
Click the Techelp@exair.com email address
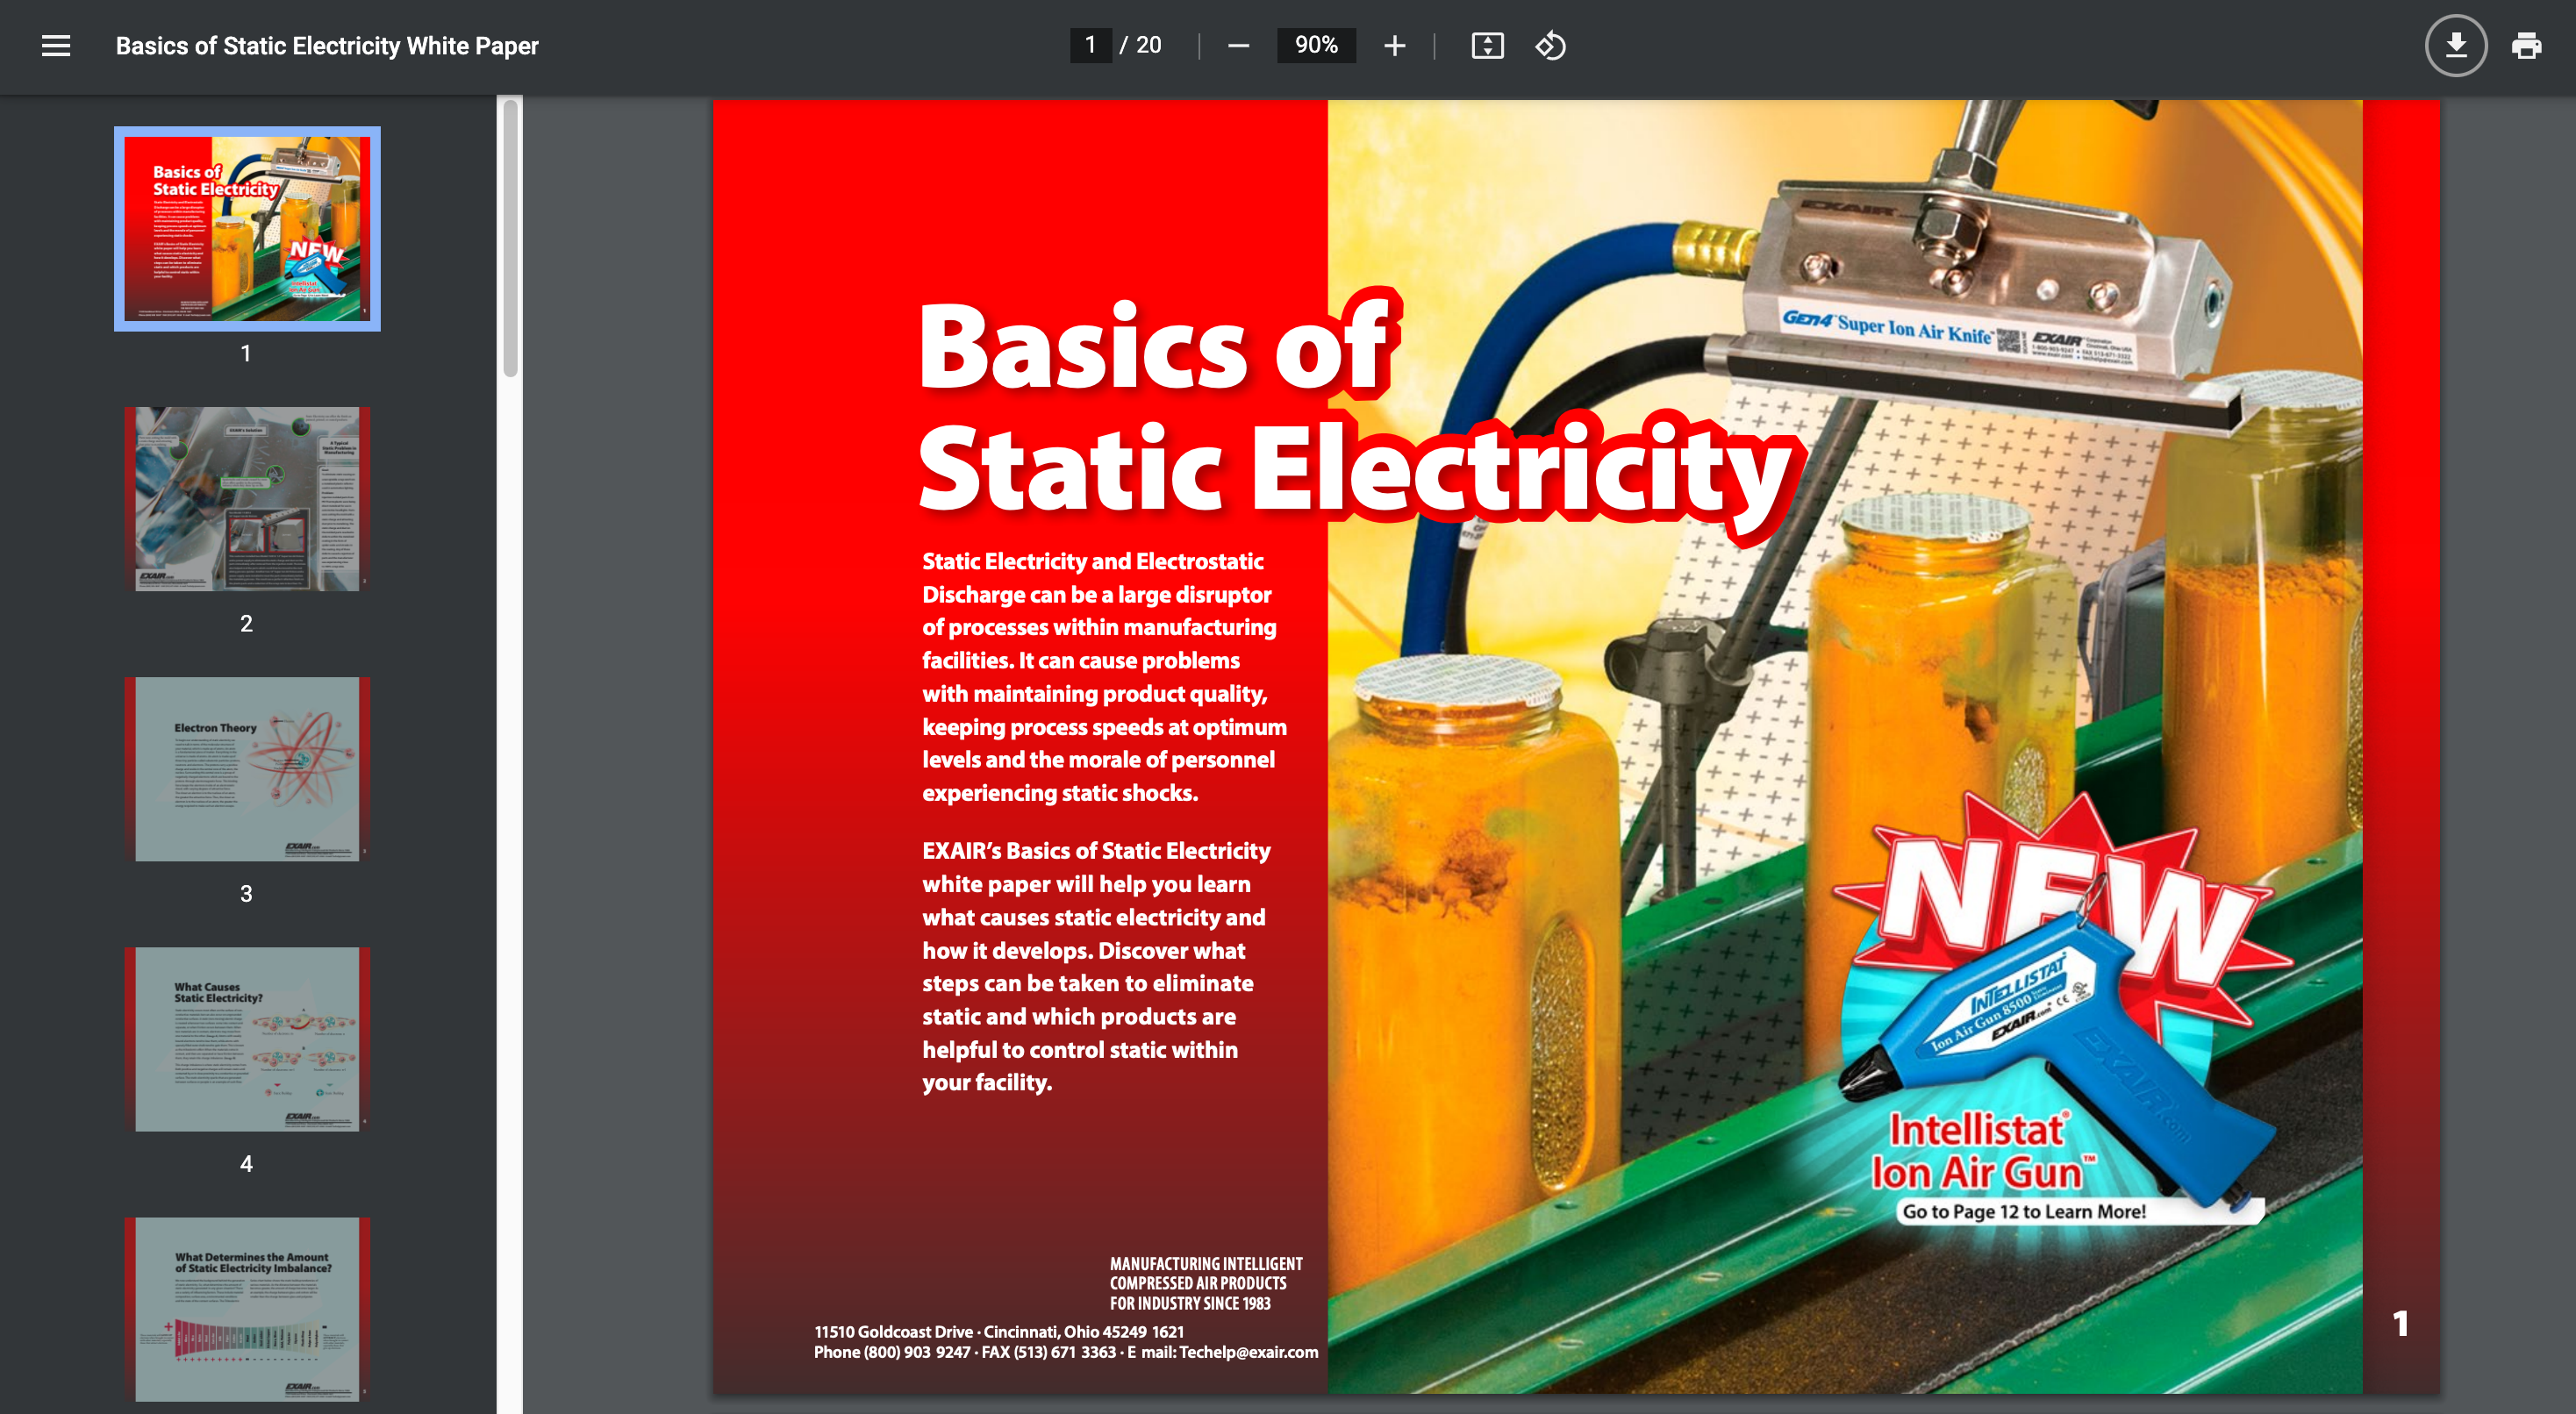[x=1248, y=1352]
